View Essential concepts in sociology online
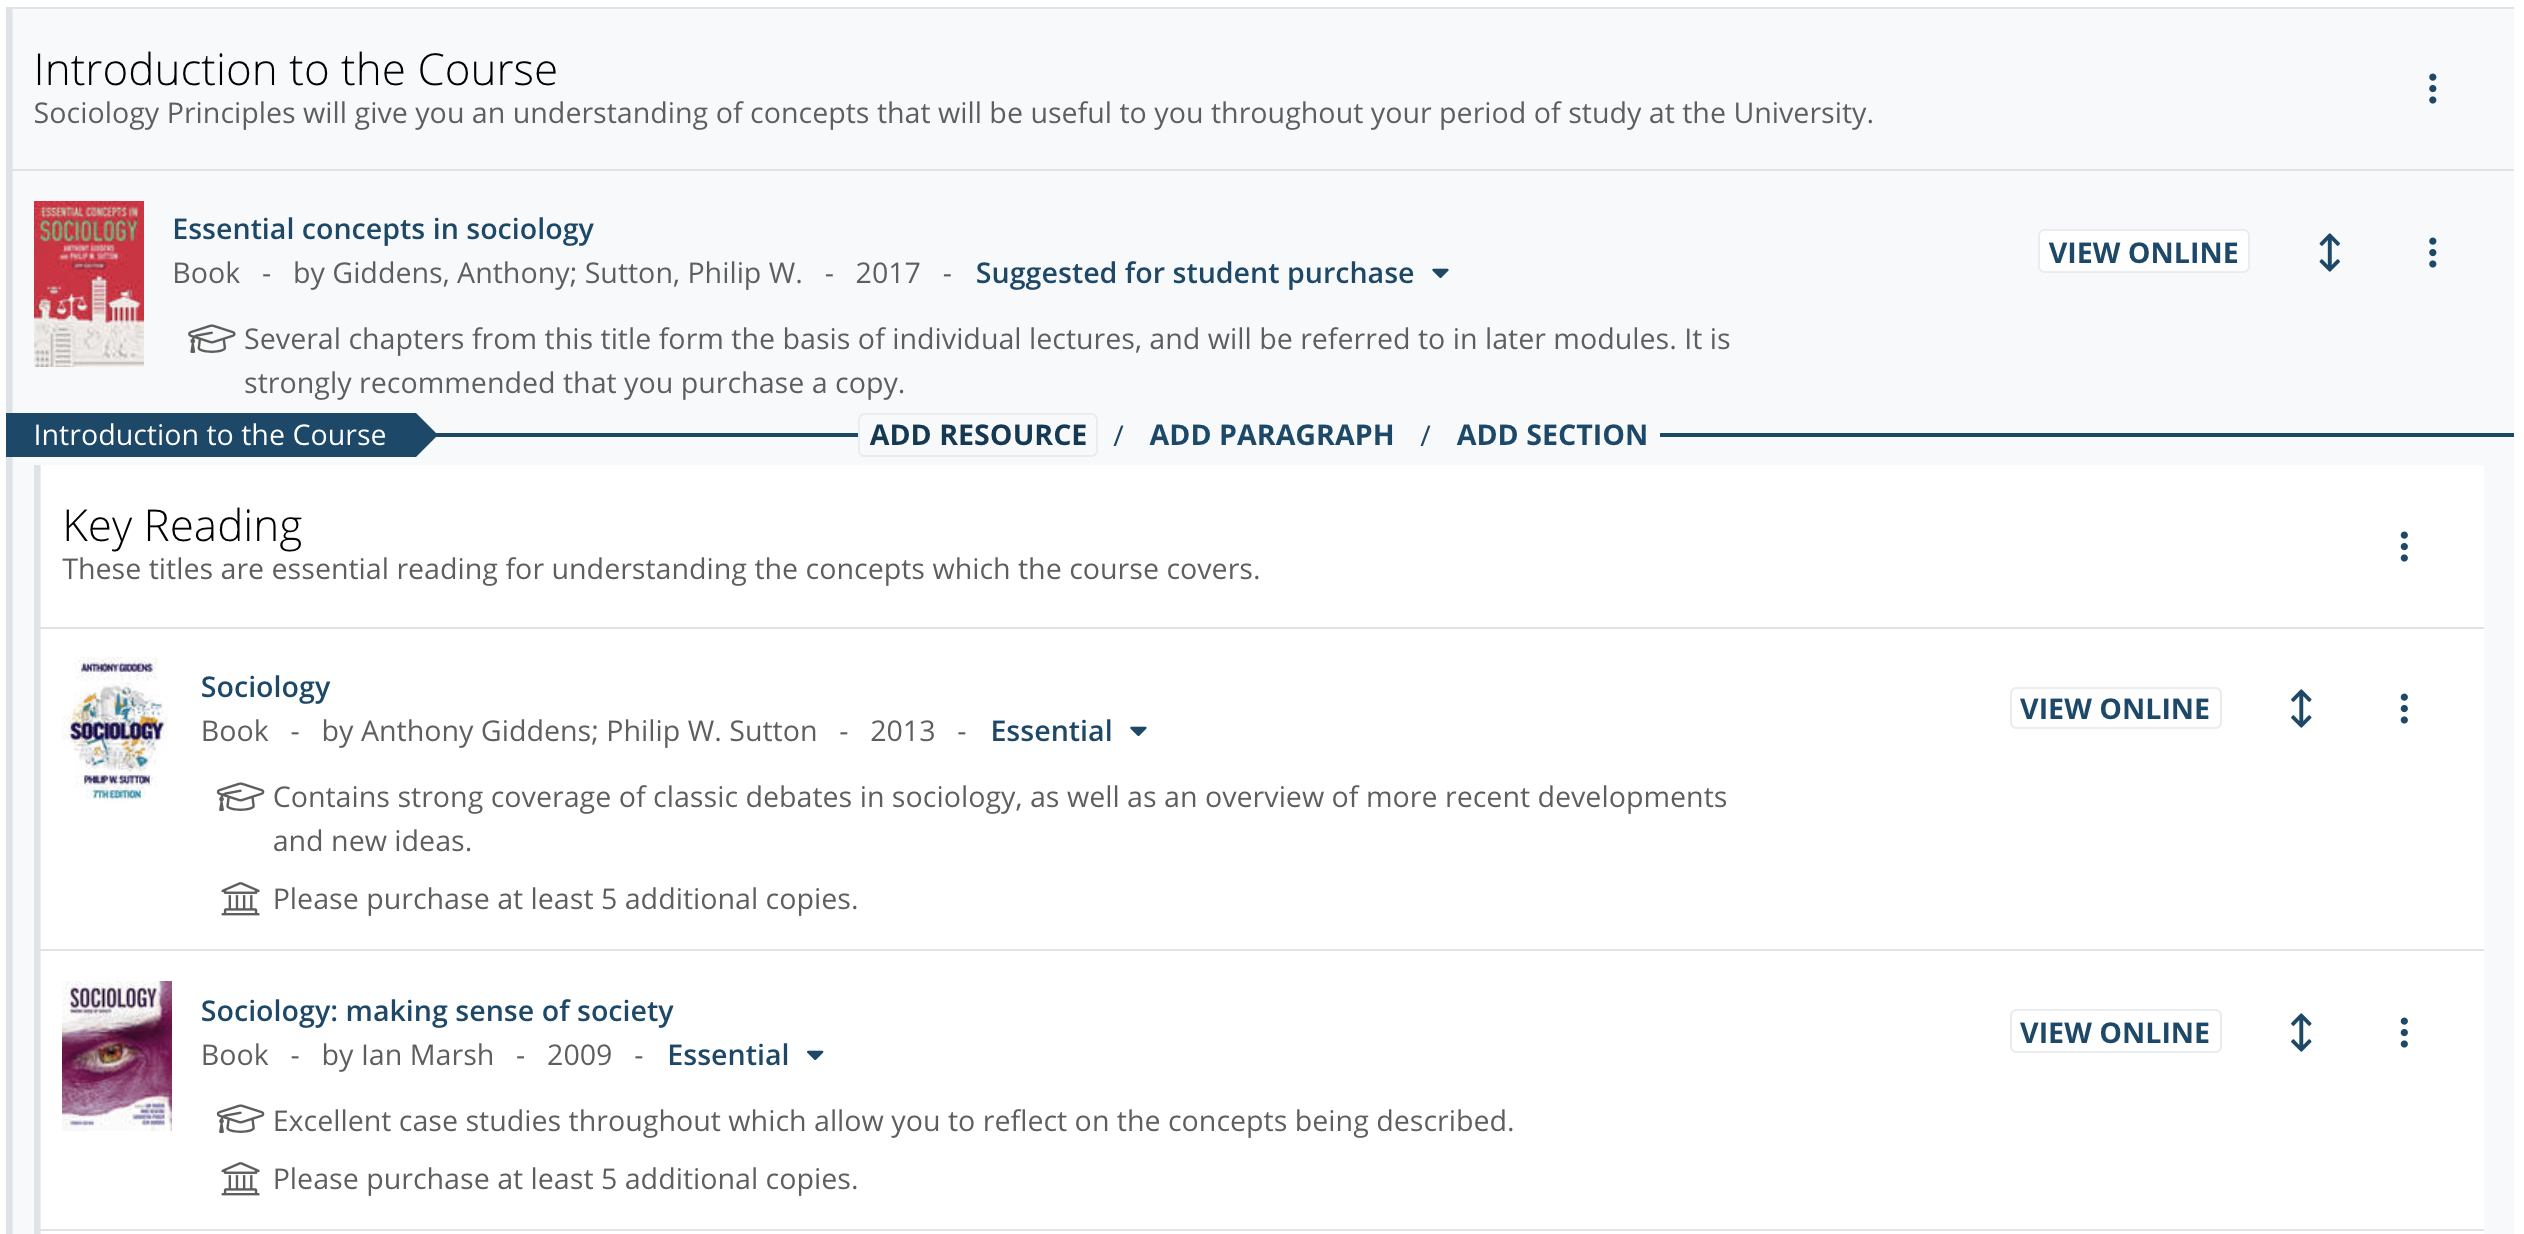Viewport: 2524px width, 1234px height. pos(2143,253)
